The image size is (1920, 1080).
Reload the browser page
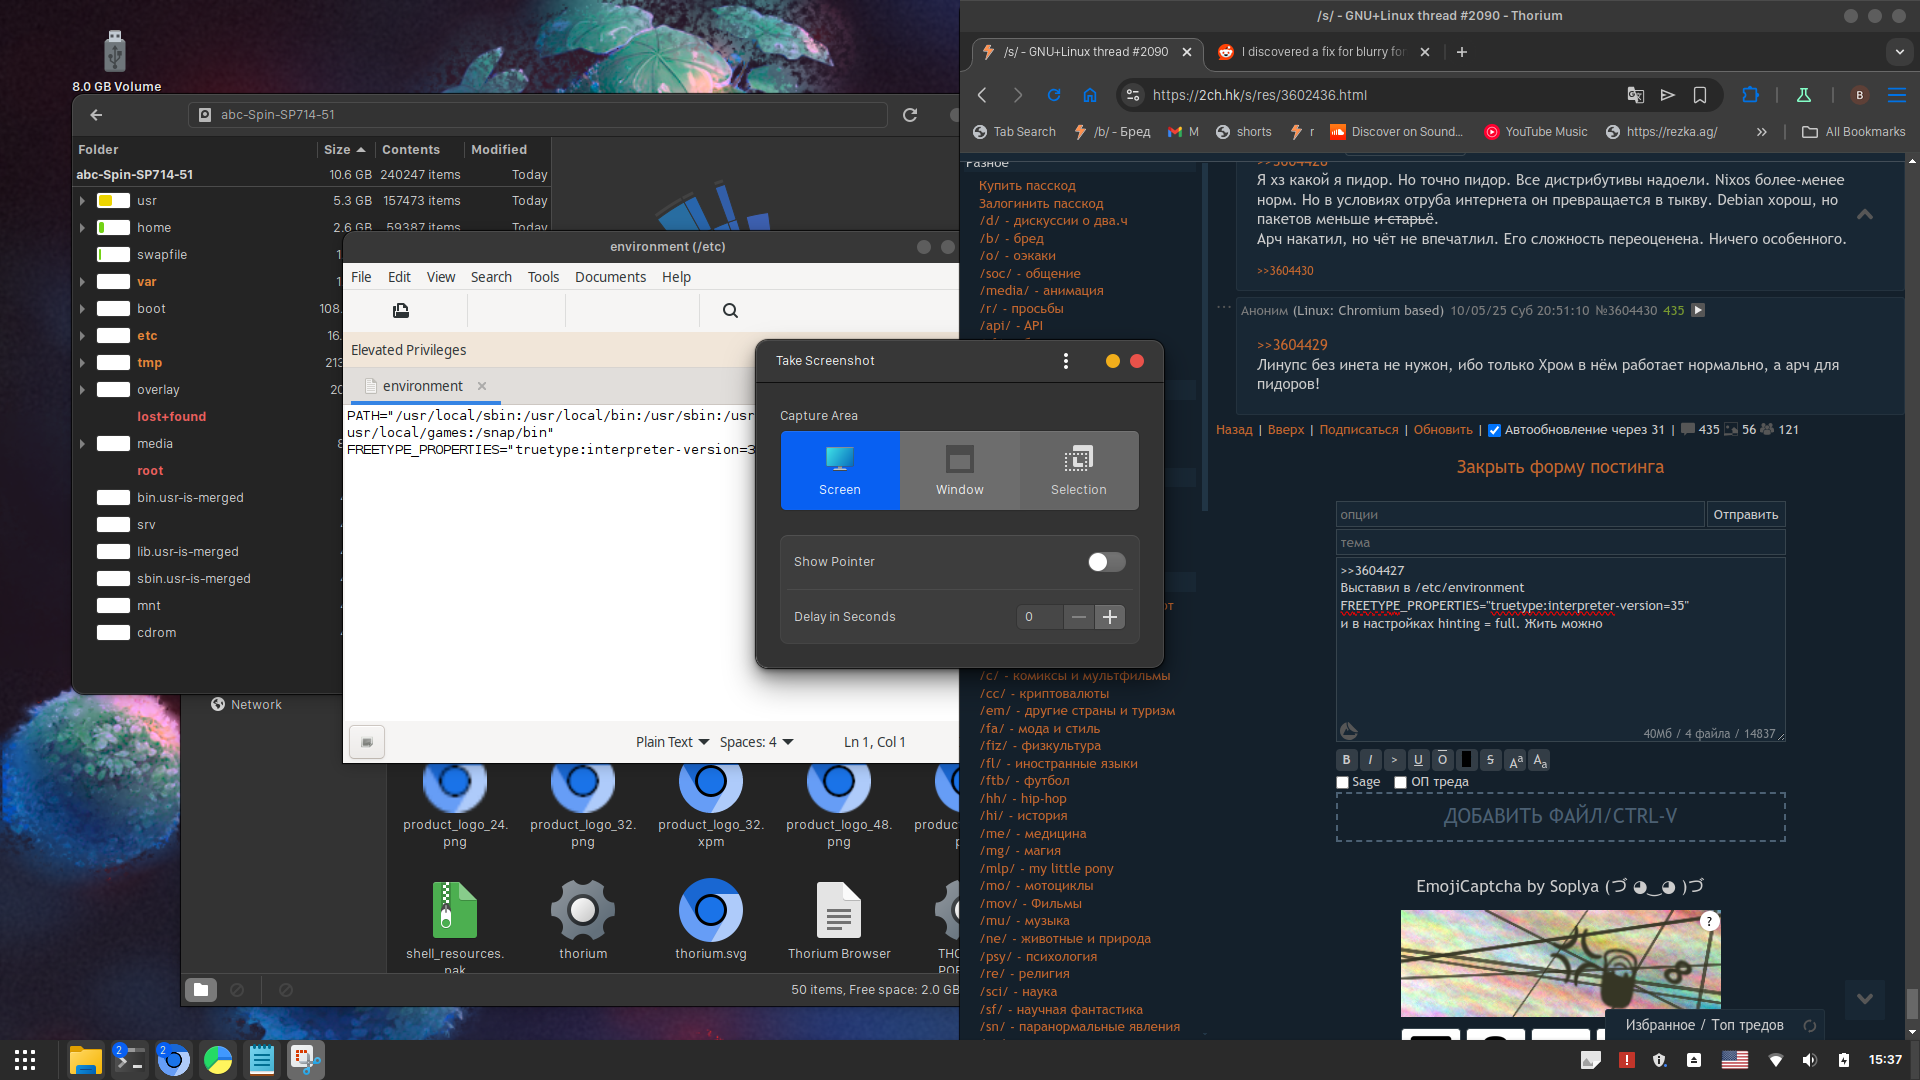point(1054,95)
